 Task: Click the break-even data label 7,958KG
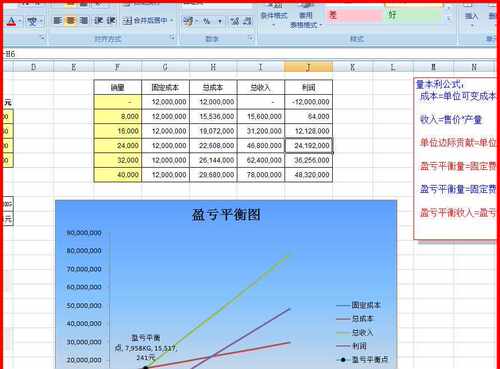[x=145, y=348]
